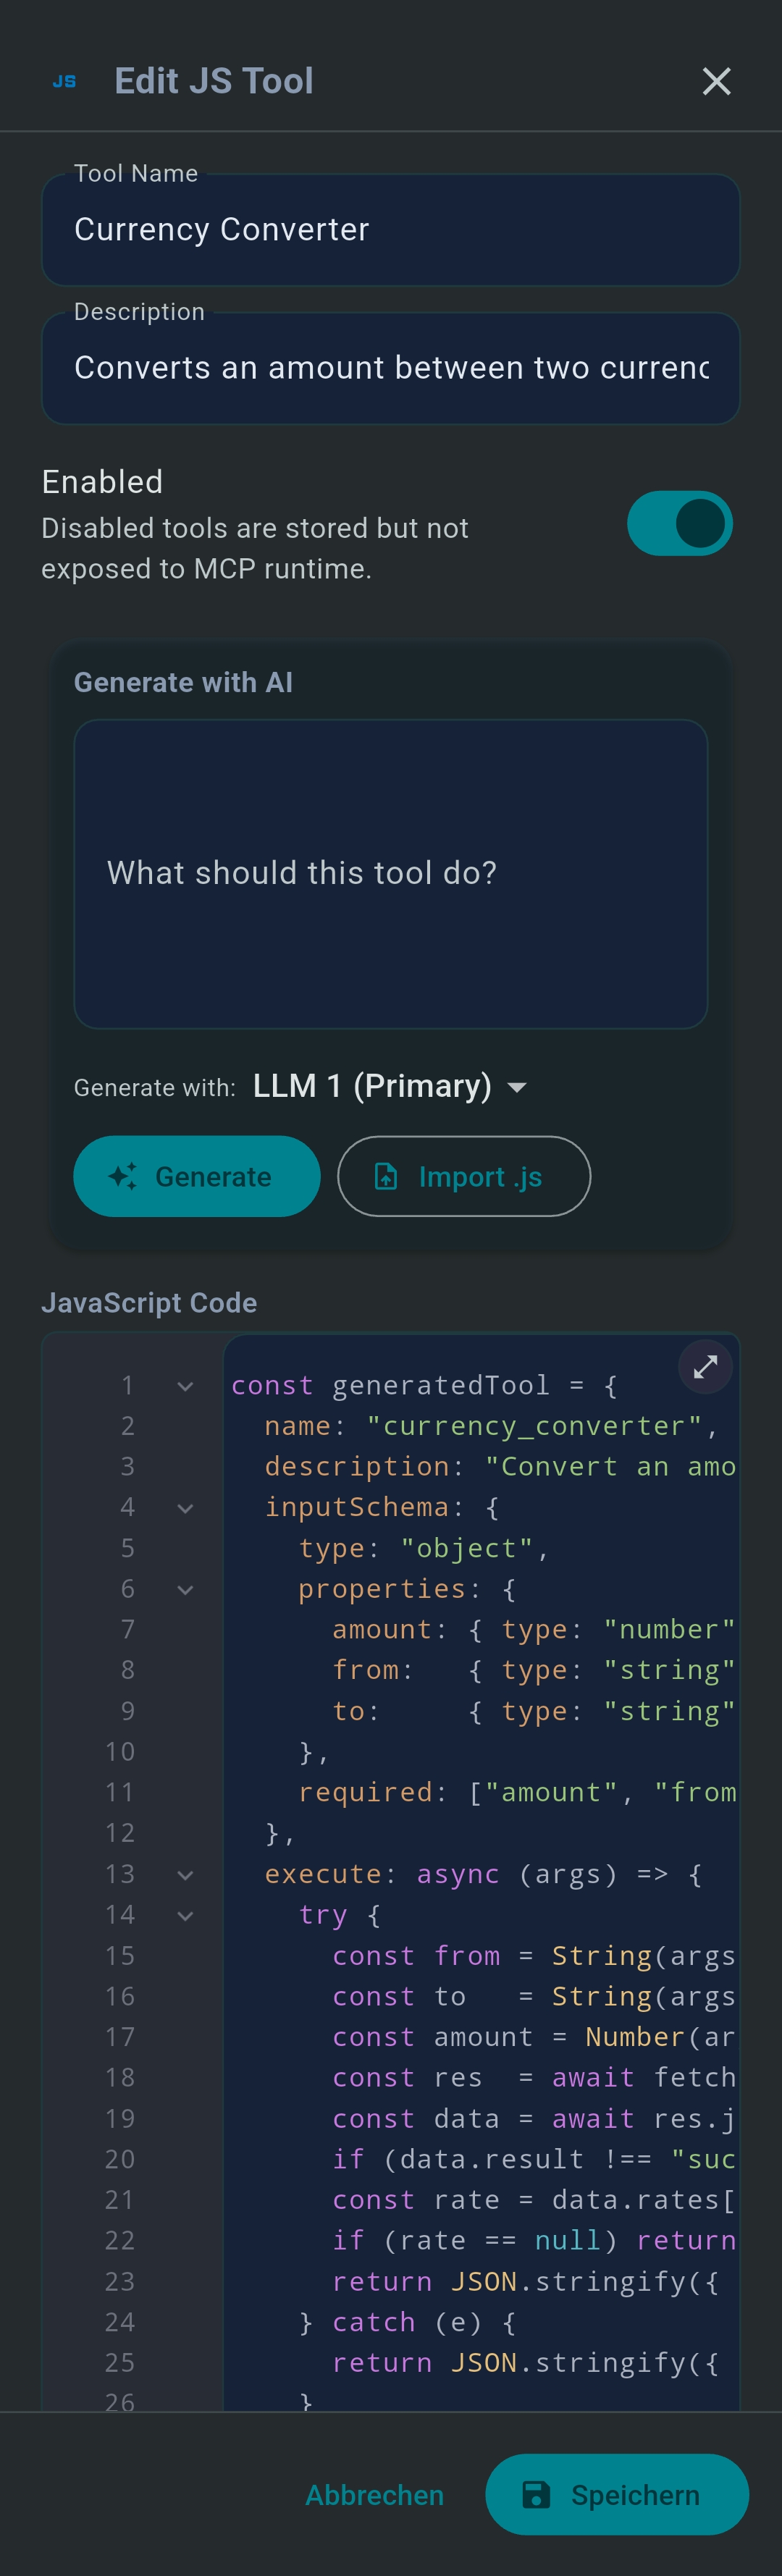This screenshot has height=2576, width=782.
Task: Click the Import .js button
Action: click(464, 1176)
